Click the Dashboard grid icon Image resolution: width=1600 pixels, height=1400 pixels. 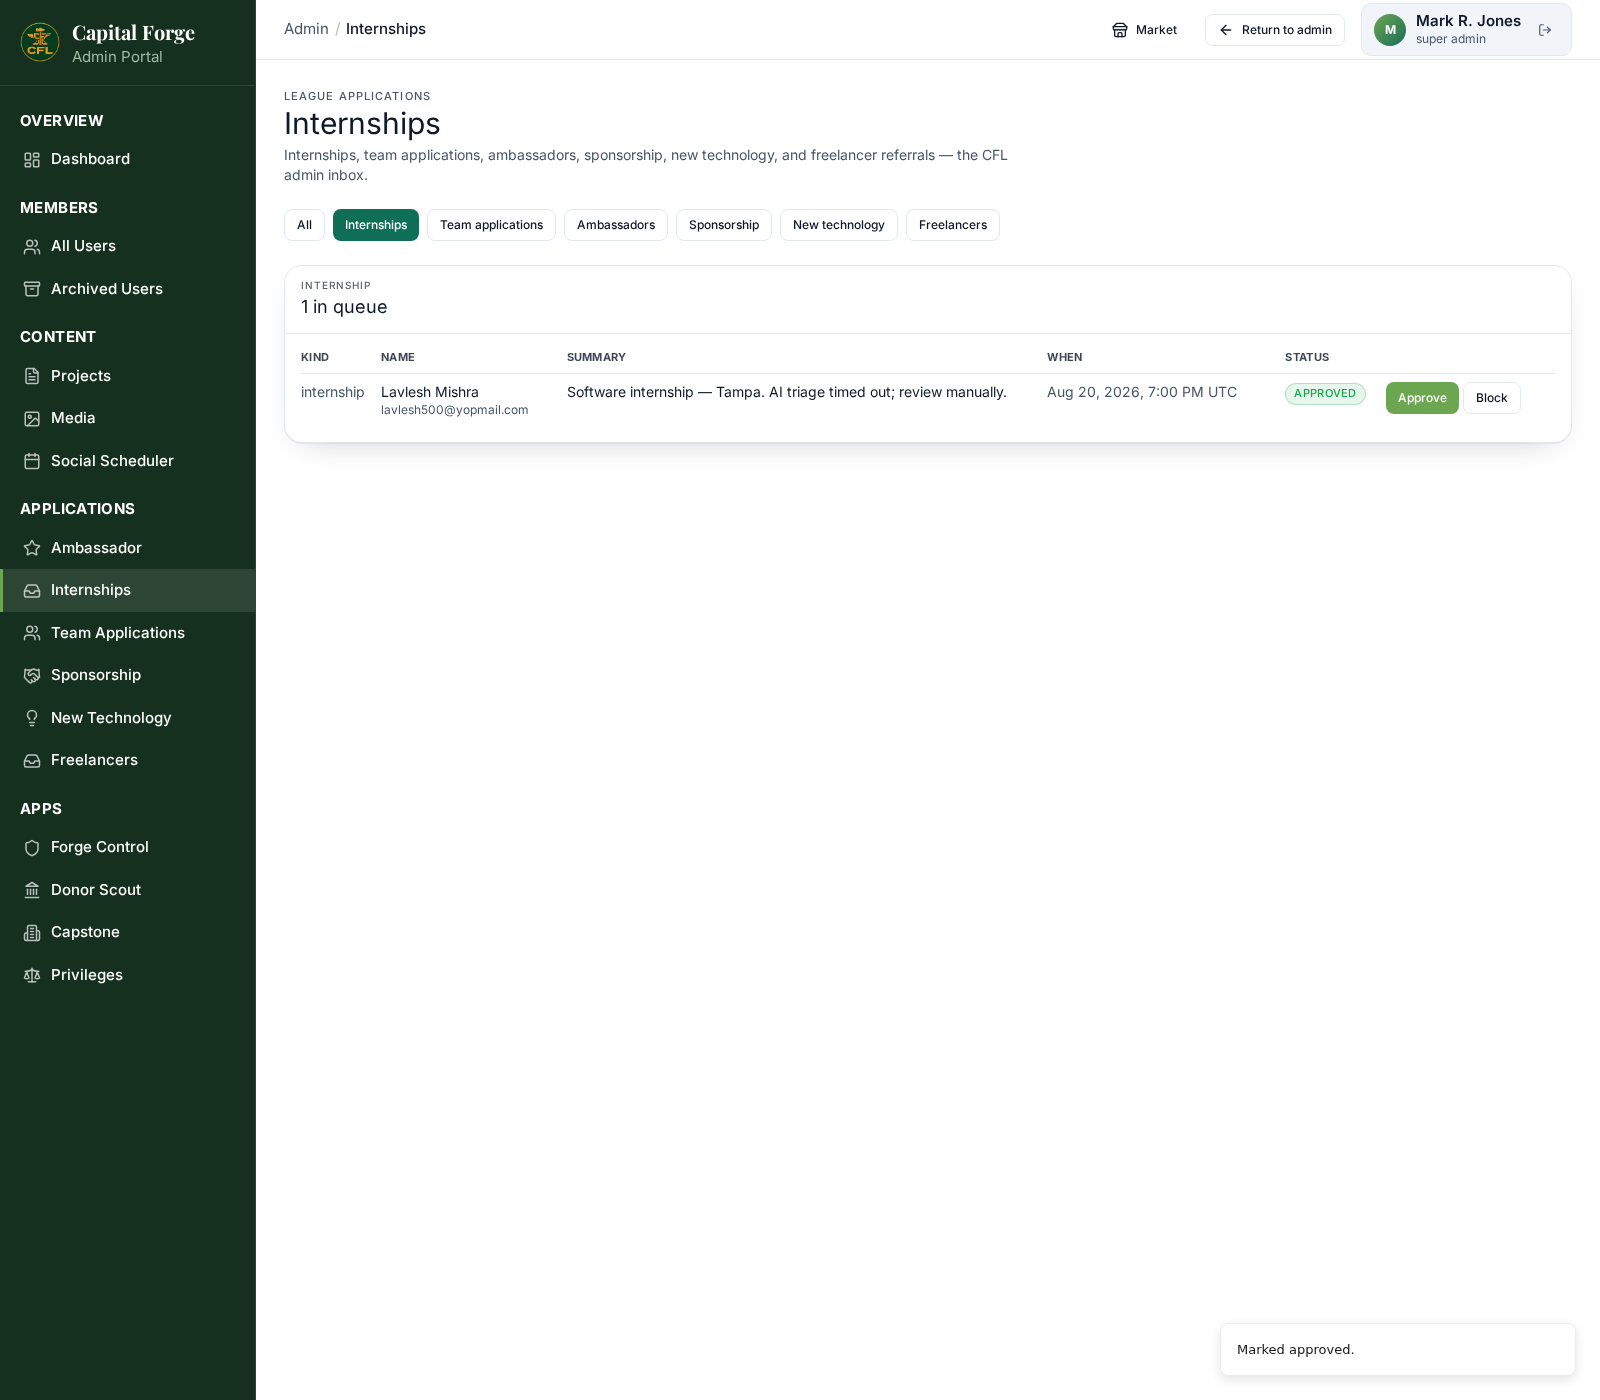32,160
